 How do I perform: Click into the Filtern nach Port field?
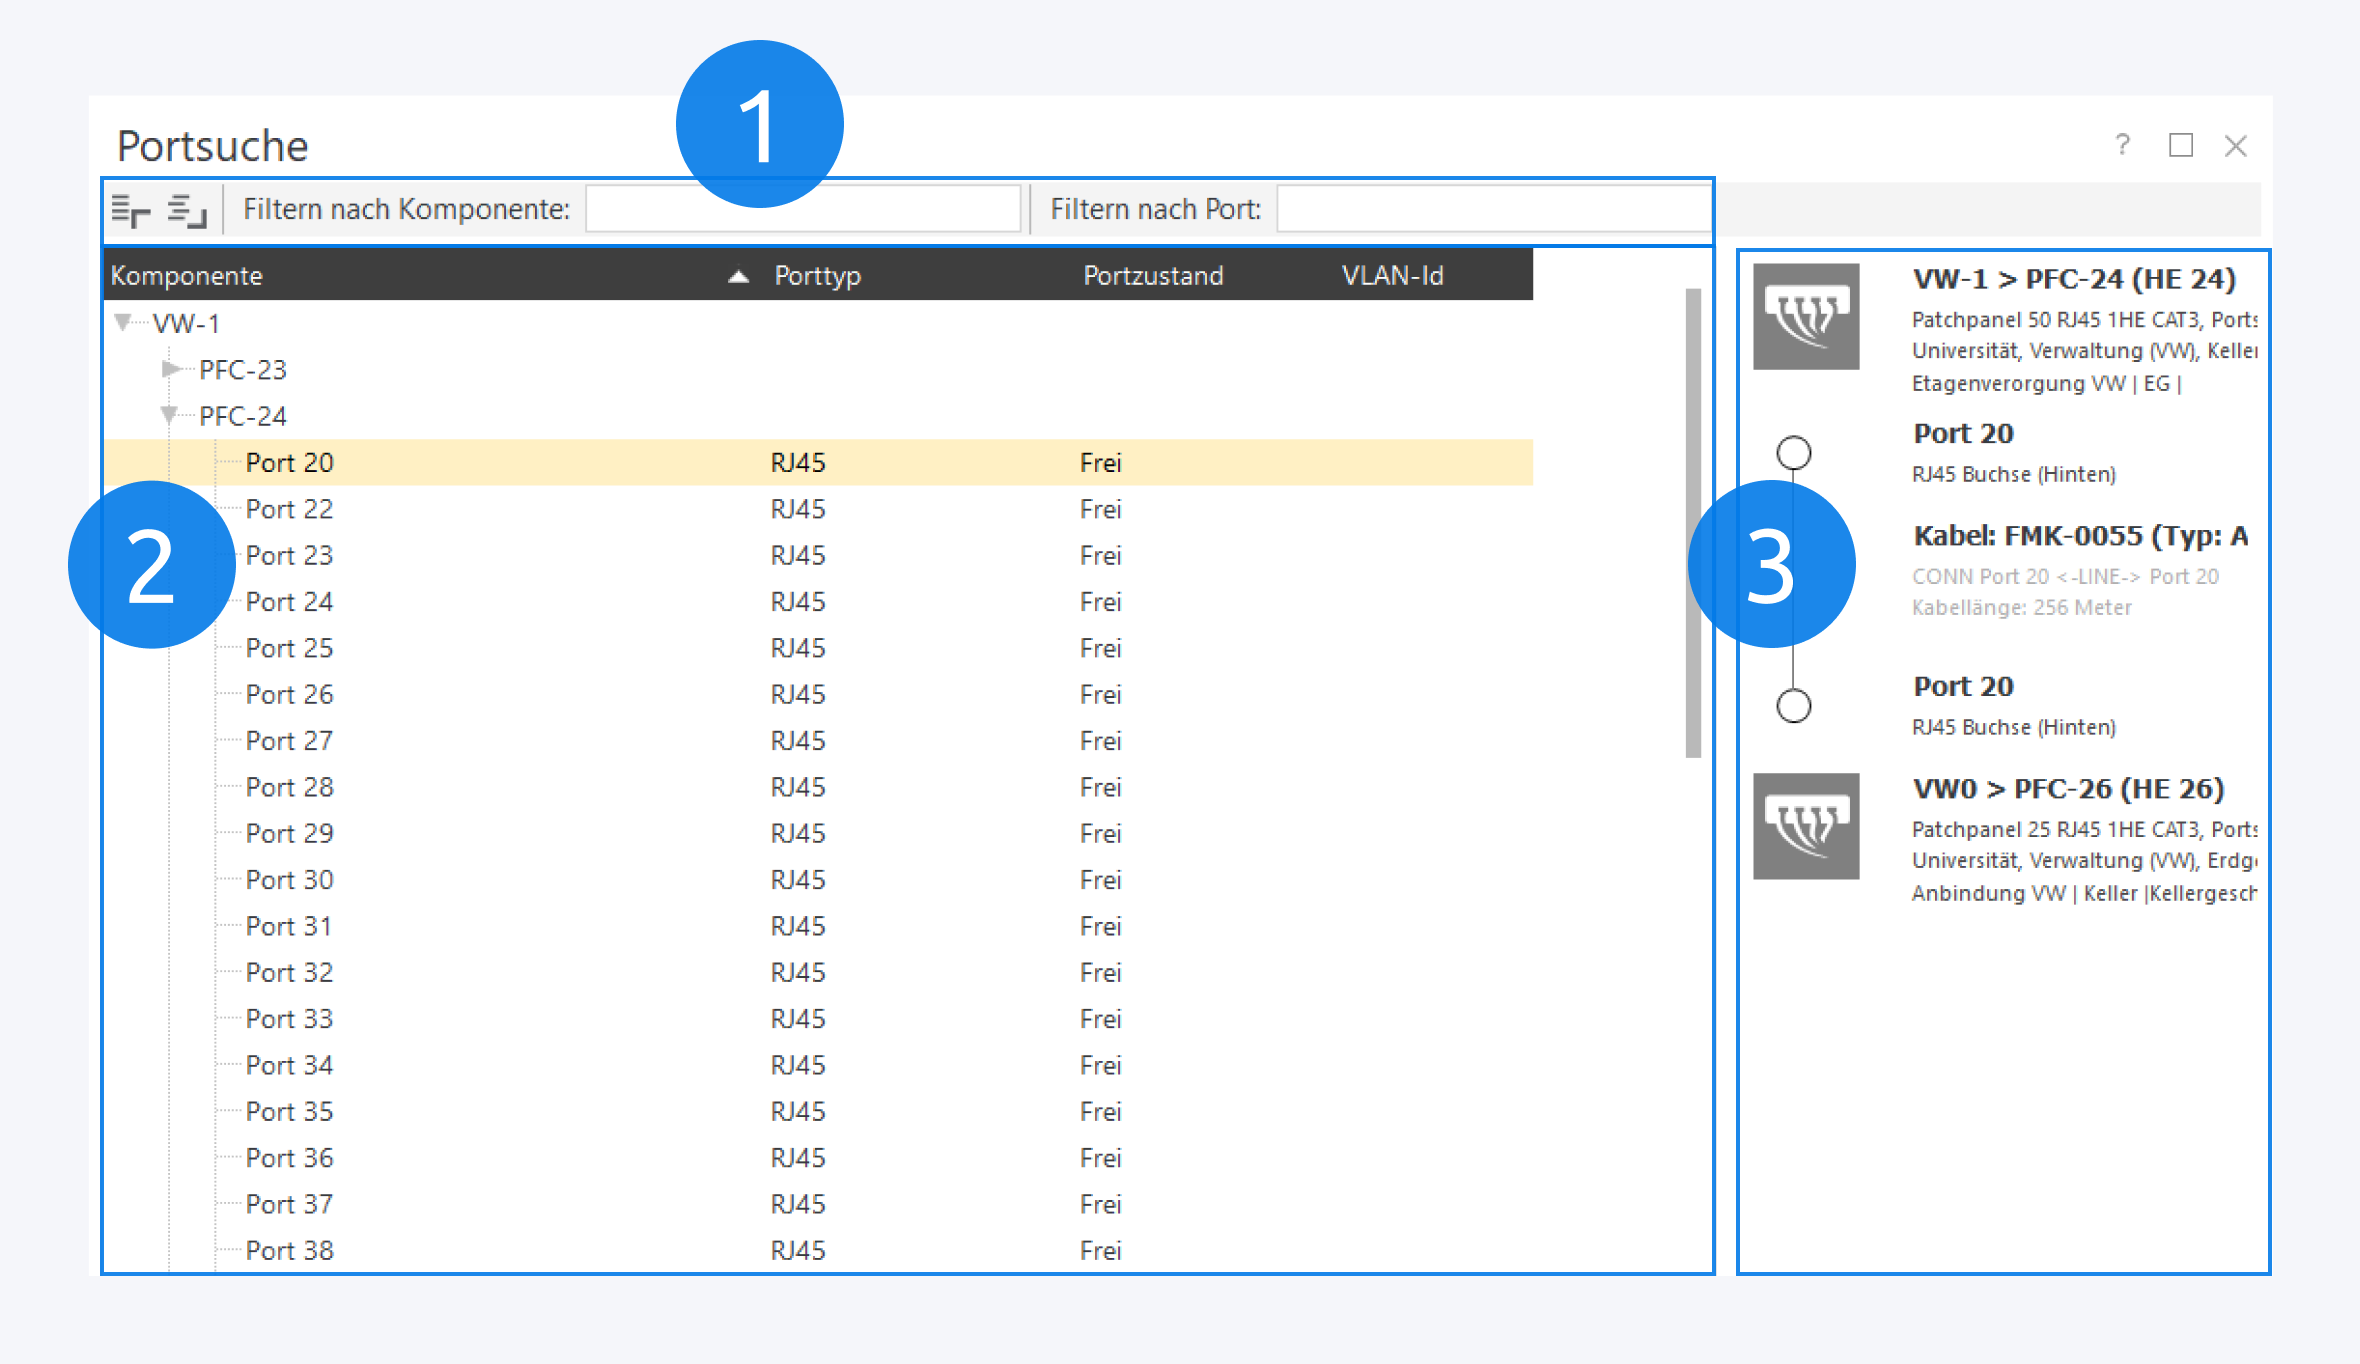point(1492,209)
